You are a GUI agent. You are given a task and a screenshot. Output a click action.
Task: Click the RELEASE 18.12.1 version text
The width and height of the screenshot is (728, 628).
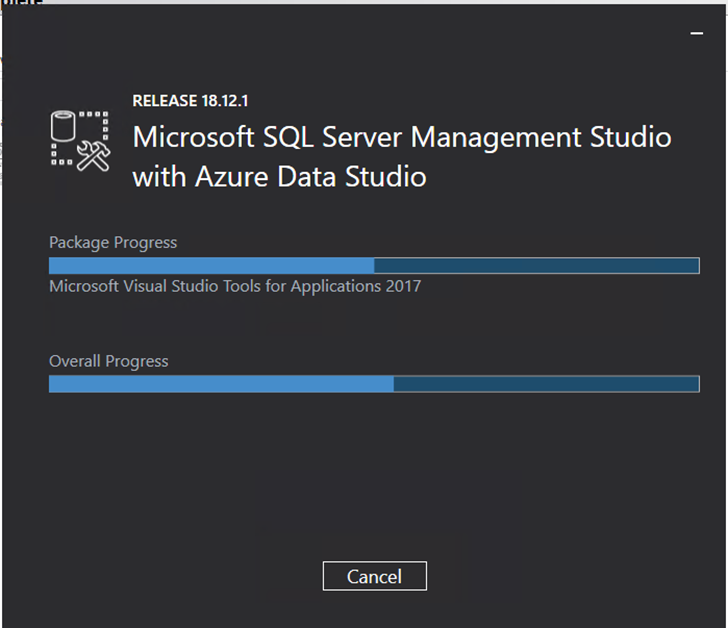[191, 100]
